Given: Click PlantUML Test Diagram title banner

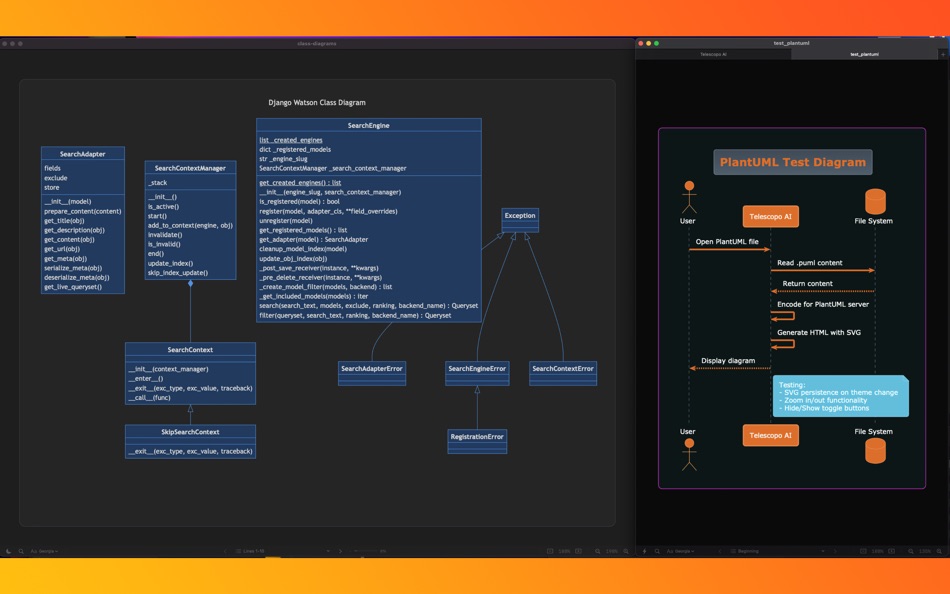Looking at the screenshot, I should point(792,162).
